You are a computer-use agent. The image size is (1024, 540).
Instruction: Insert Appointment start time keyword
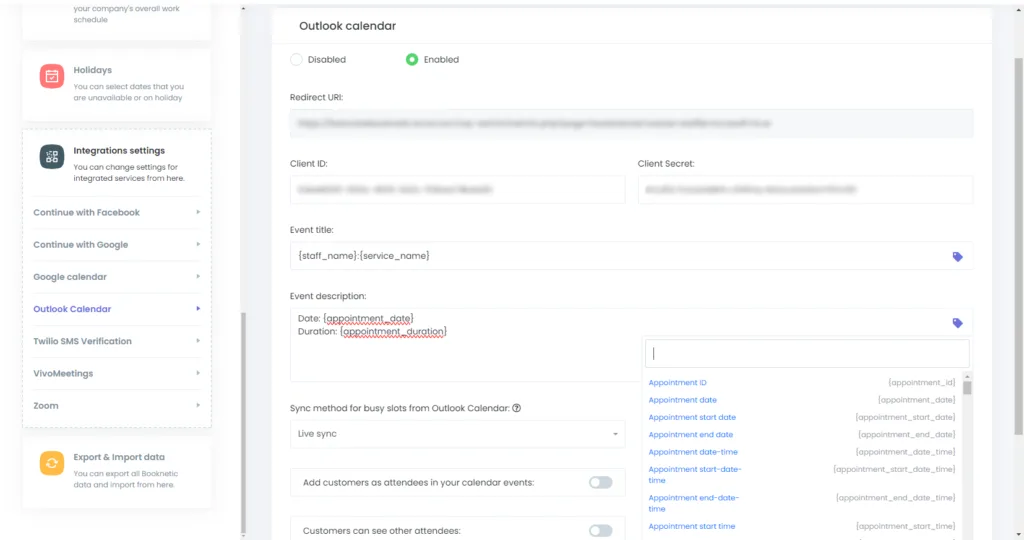(692, 526)
